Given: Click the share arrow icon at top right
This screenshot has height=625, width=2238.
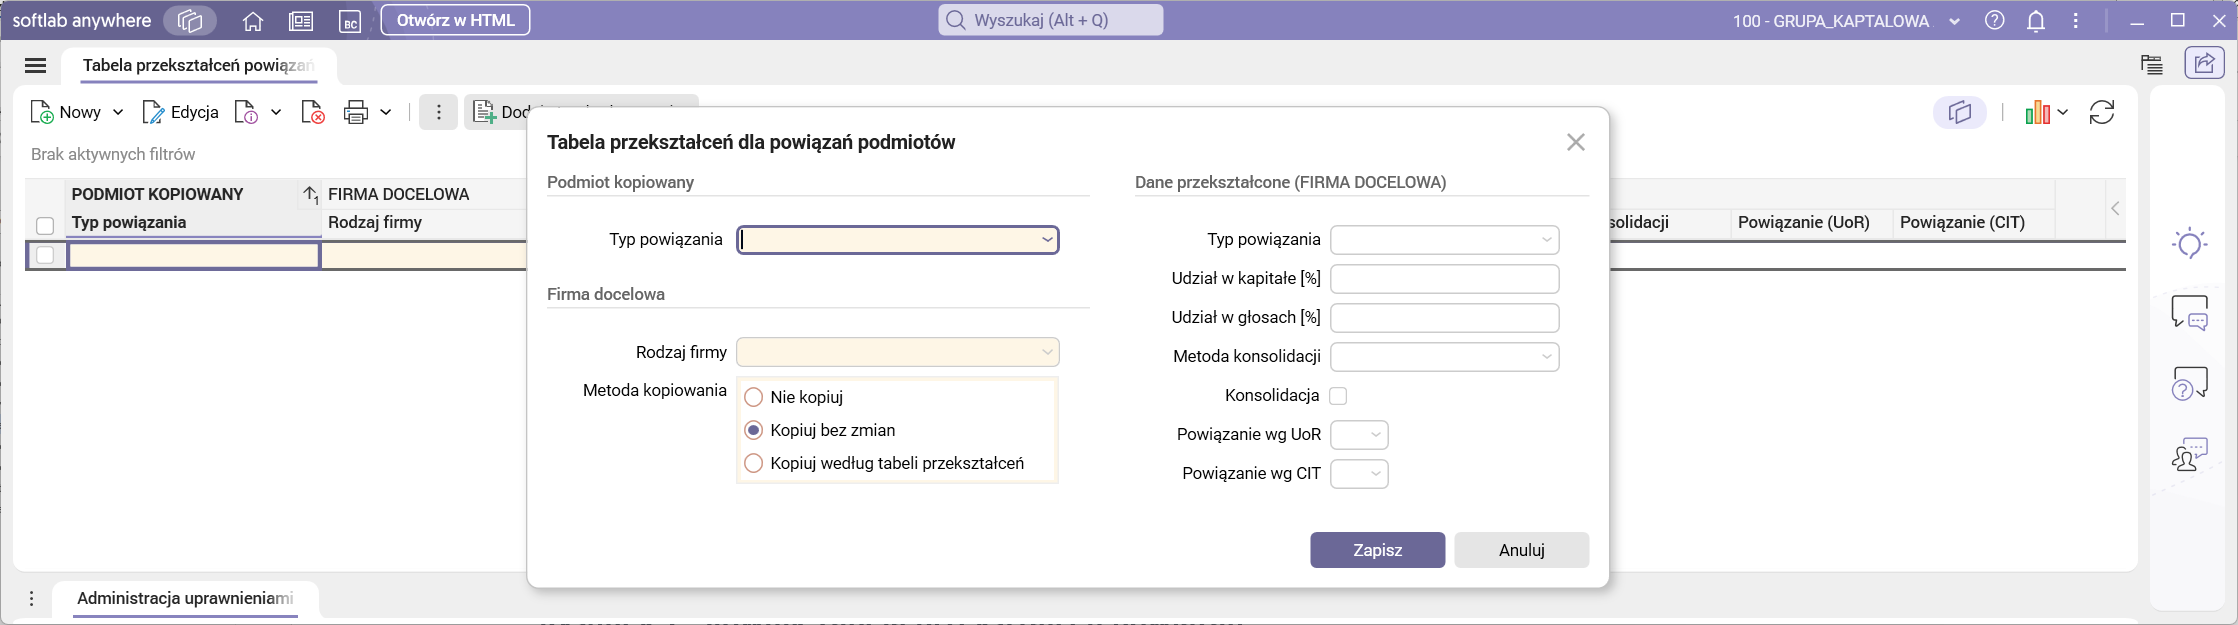Looking at the screenshot, I should click(x=2204, y=64).
